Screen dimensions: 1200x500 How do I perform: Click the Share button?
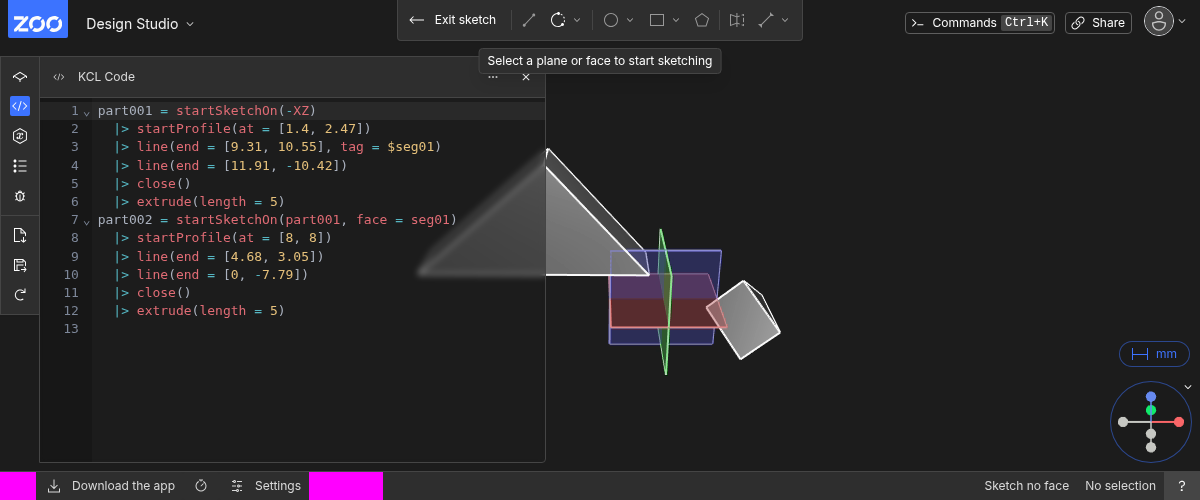click(x=1097, y=23)
